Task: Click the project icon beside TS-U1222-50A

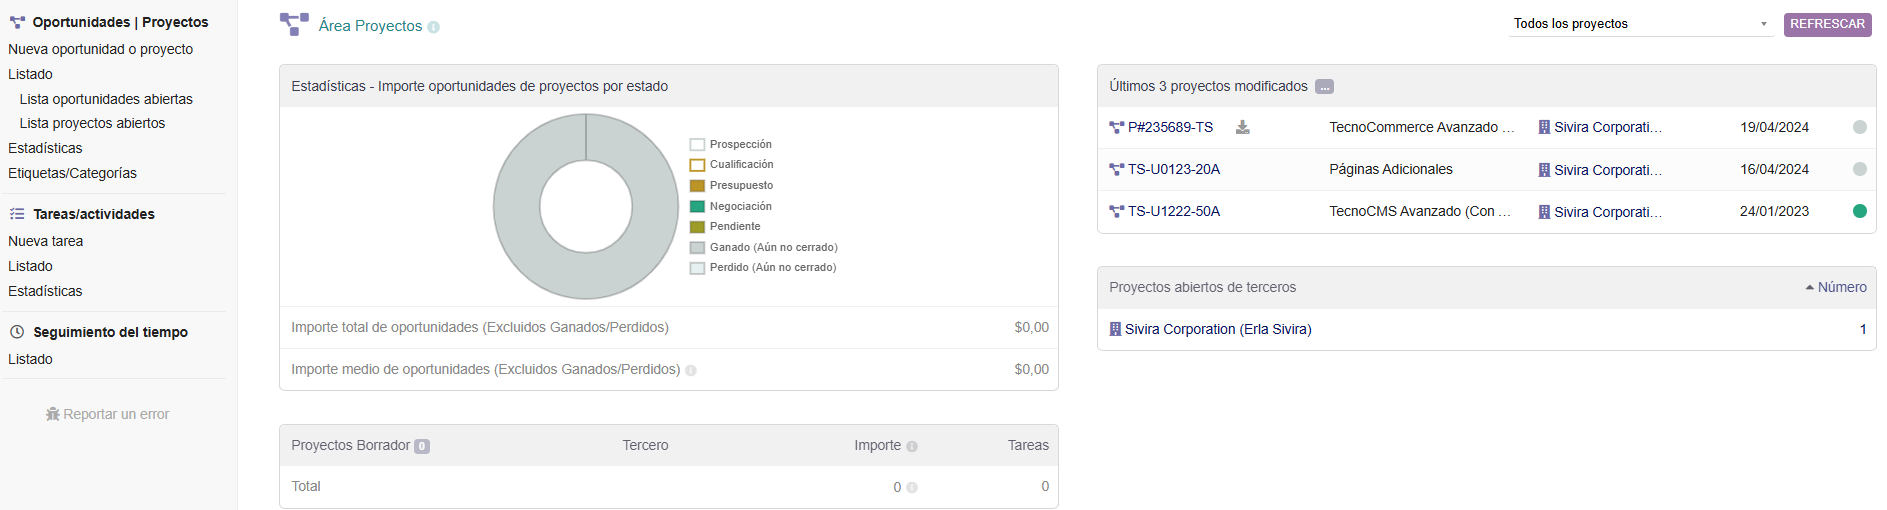Action: pyautogui.click(x=1116, y=212)
